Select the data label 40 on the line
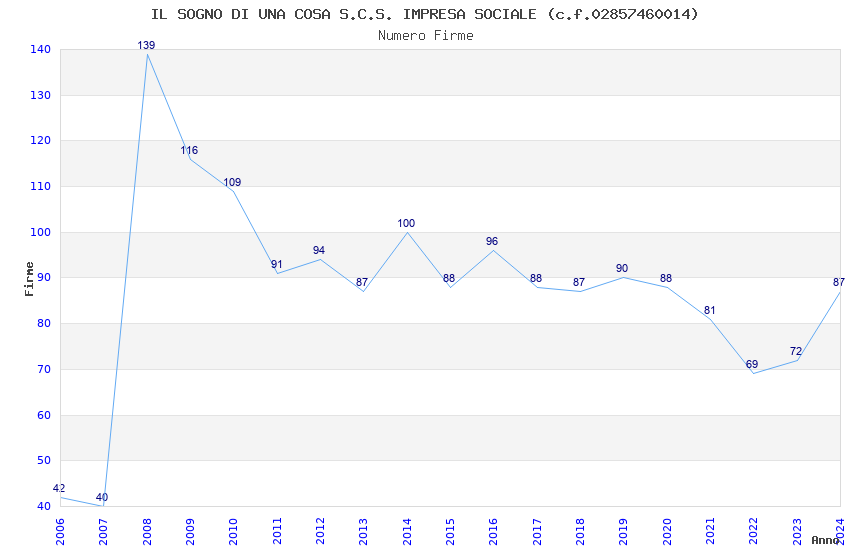Viewport: 850px width, 550px height. pyautogui.click(x=101, y=497)
